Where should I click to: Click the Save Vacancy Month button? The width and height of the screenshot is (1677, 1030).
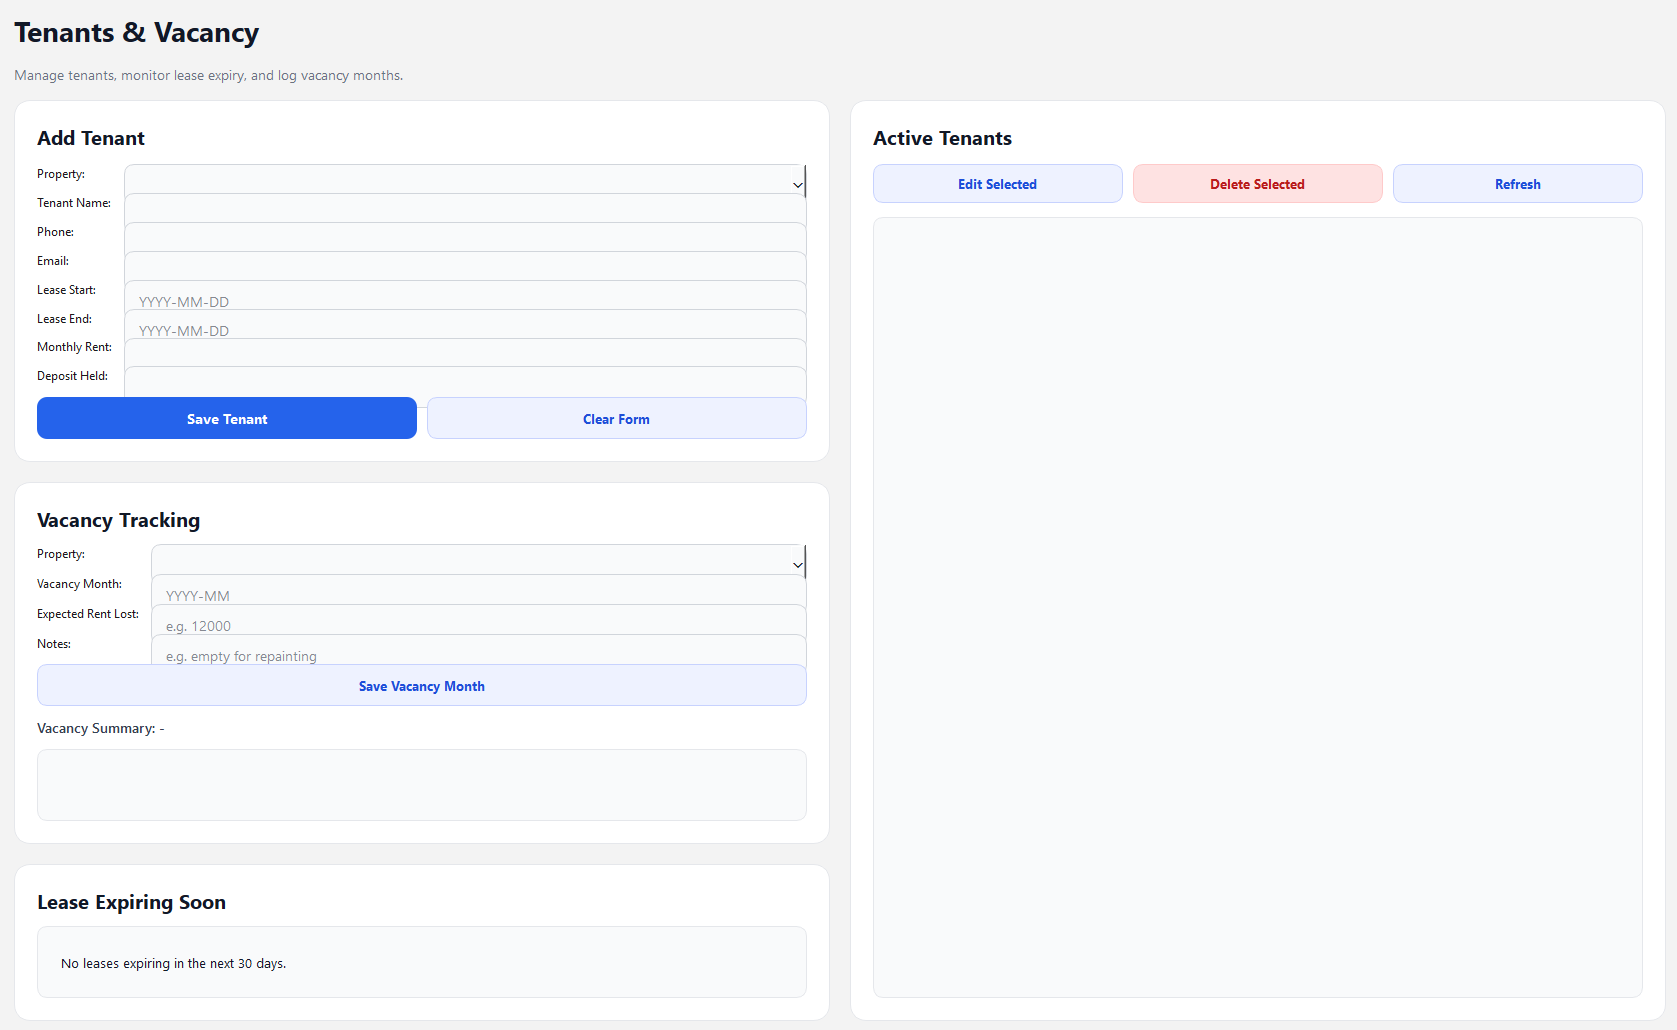tap(422, 685)
